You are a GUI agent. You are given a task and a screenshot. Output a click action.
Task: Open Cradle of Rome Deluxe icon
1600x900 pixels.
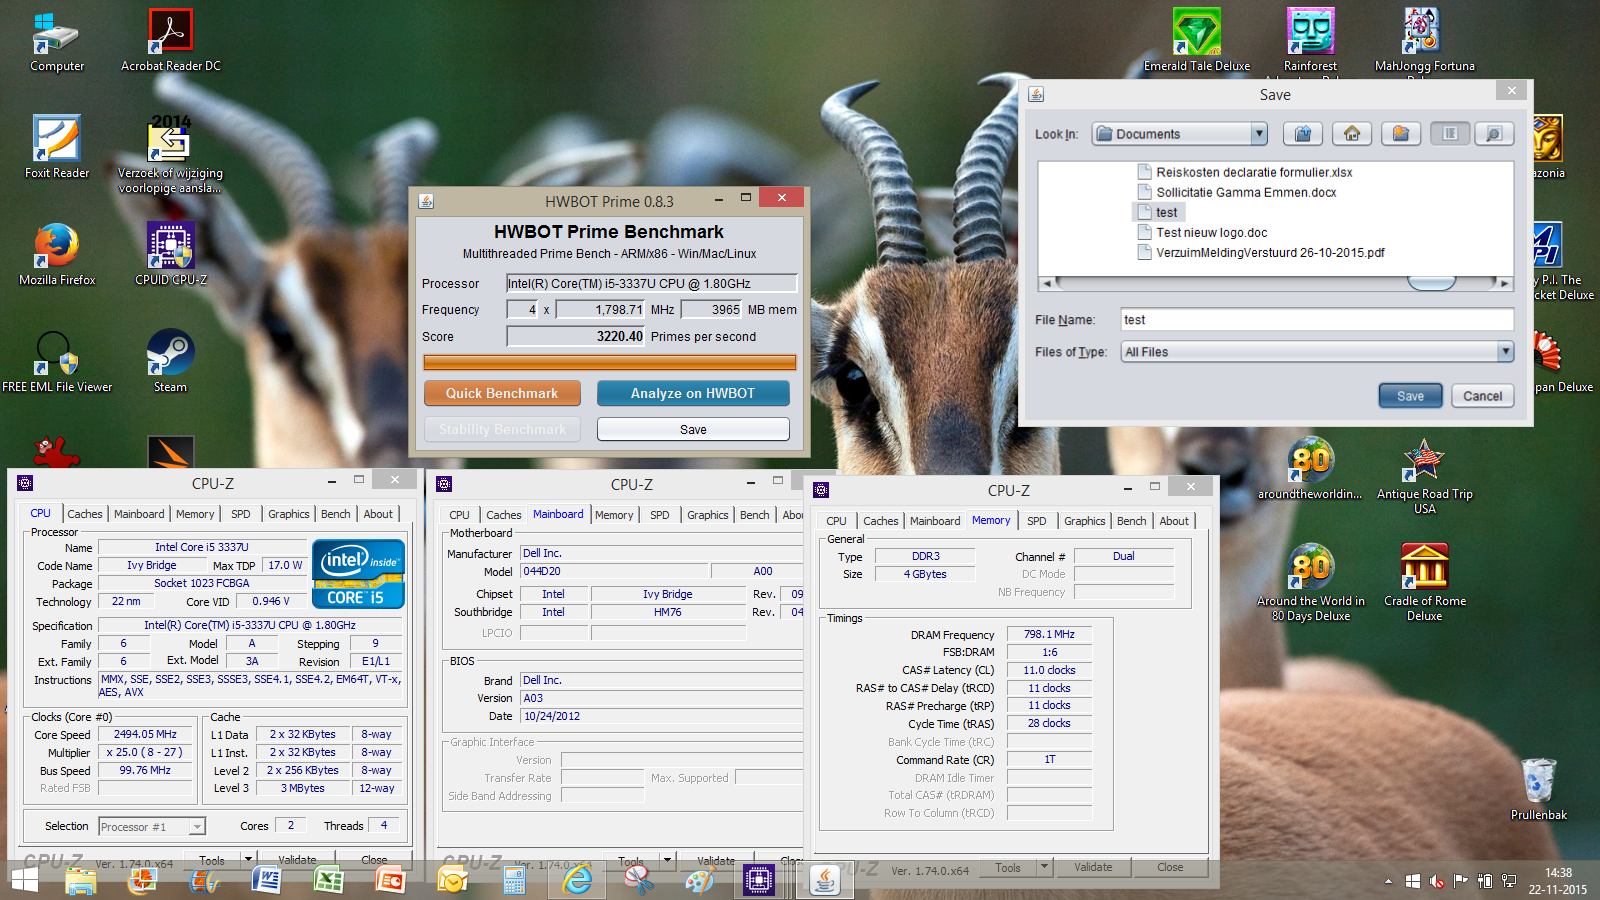tap(1424, 582)
